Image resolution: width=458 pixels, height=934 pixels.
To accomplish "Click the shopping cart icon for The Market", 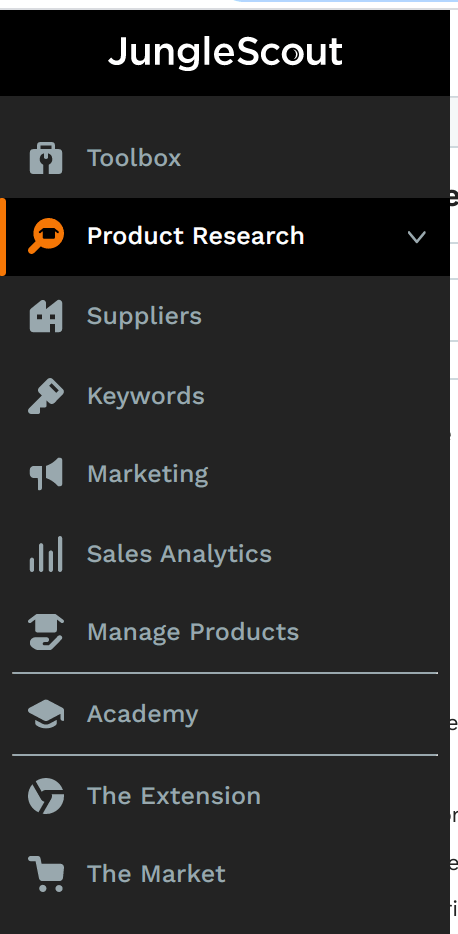I will (x=46, y=874).
